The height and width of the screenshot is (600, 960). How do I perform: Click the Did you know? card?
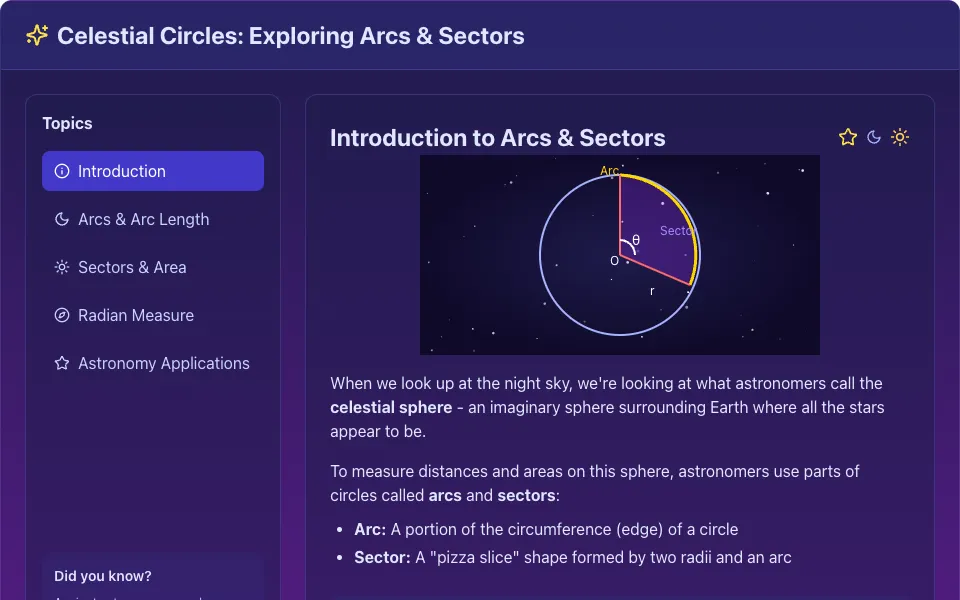(x=153, y=576)
